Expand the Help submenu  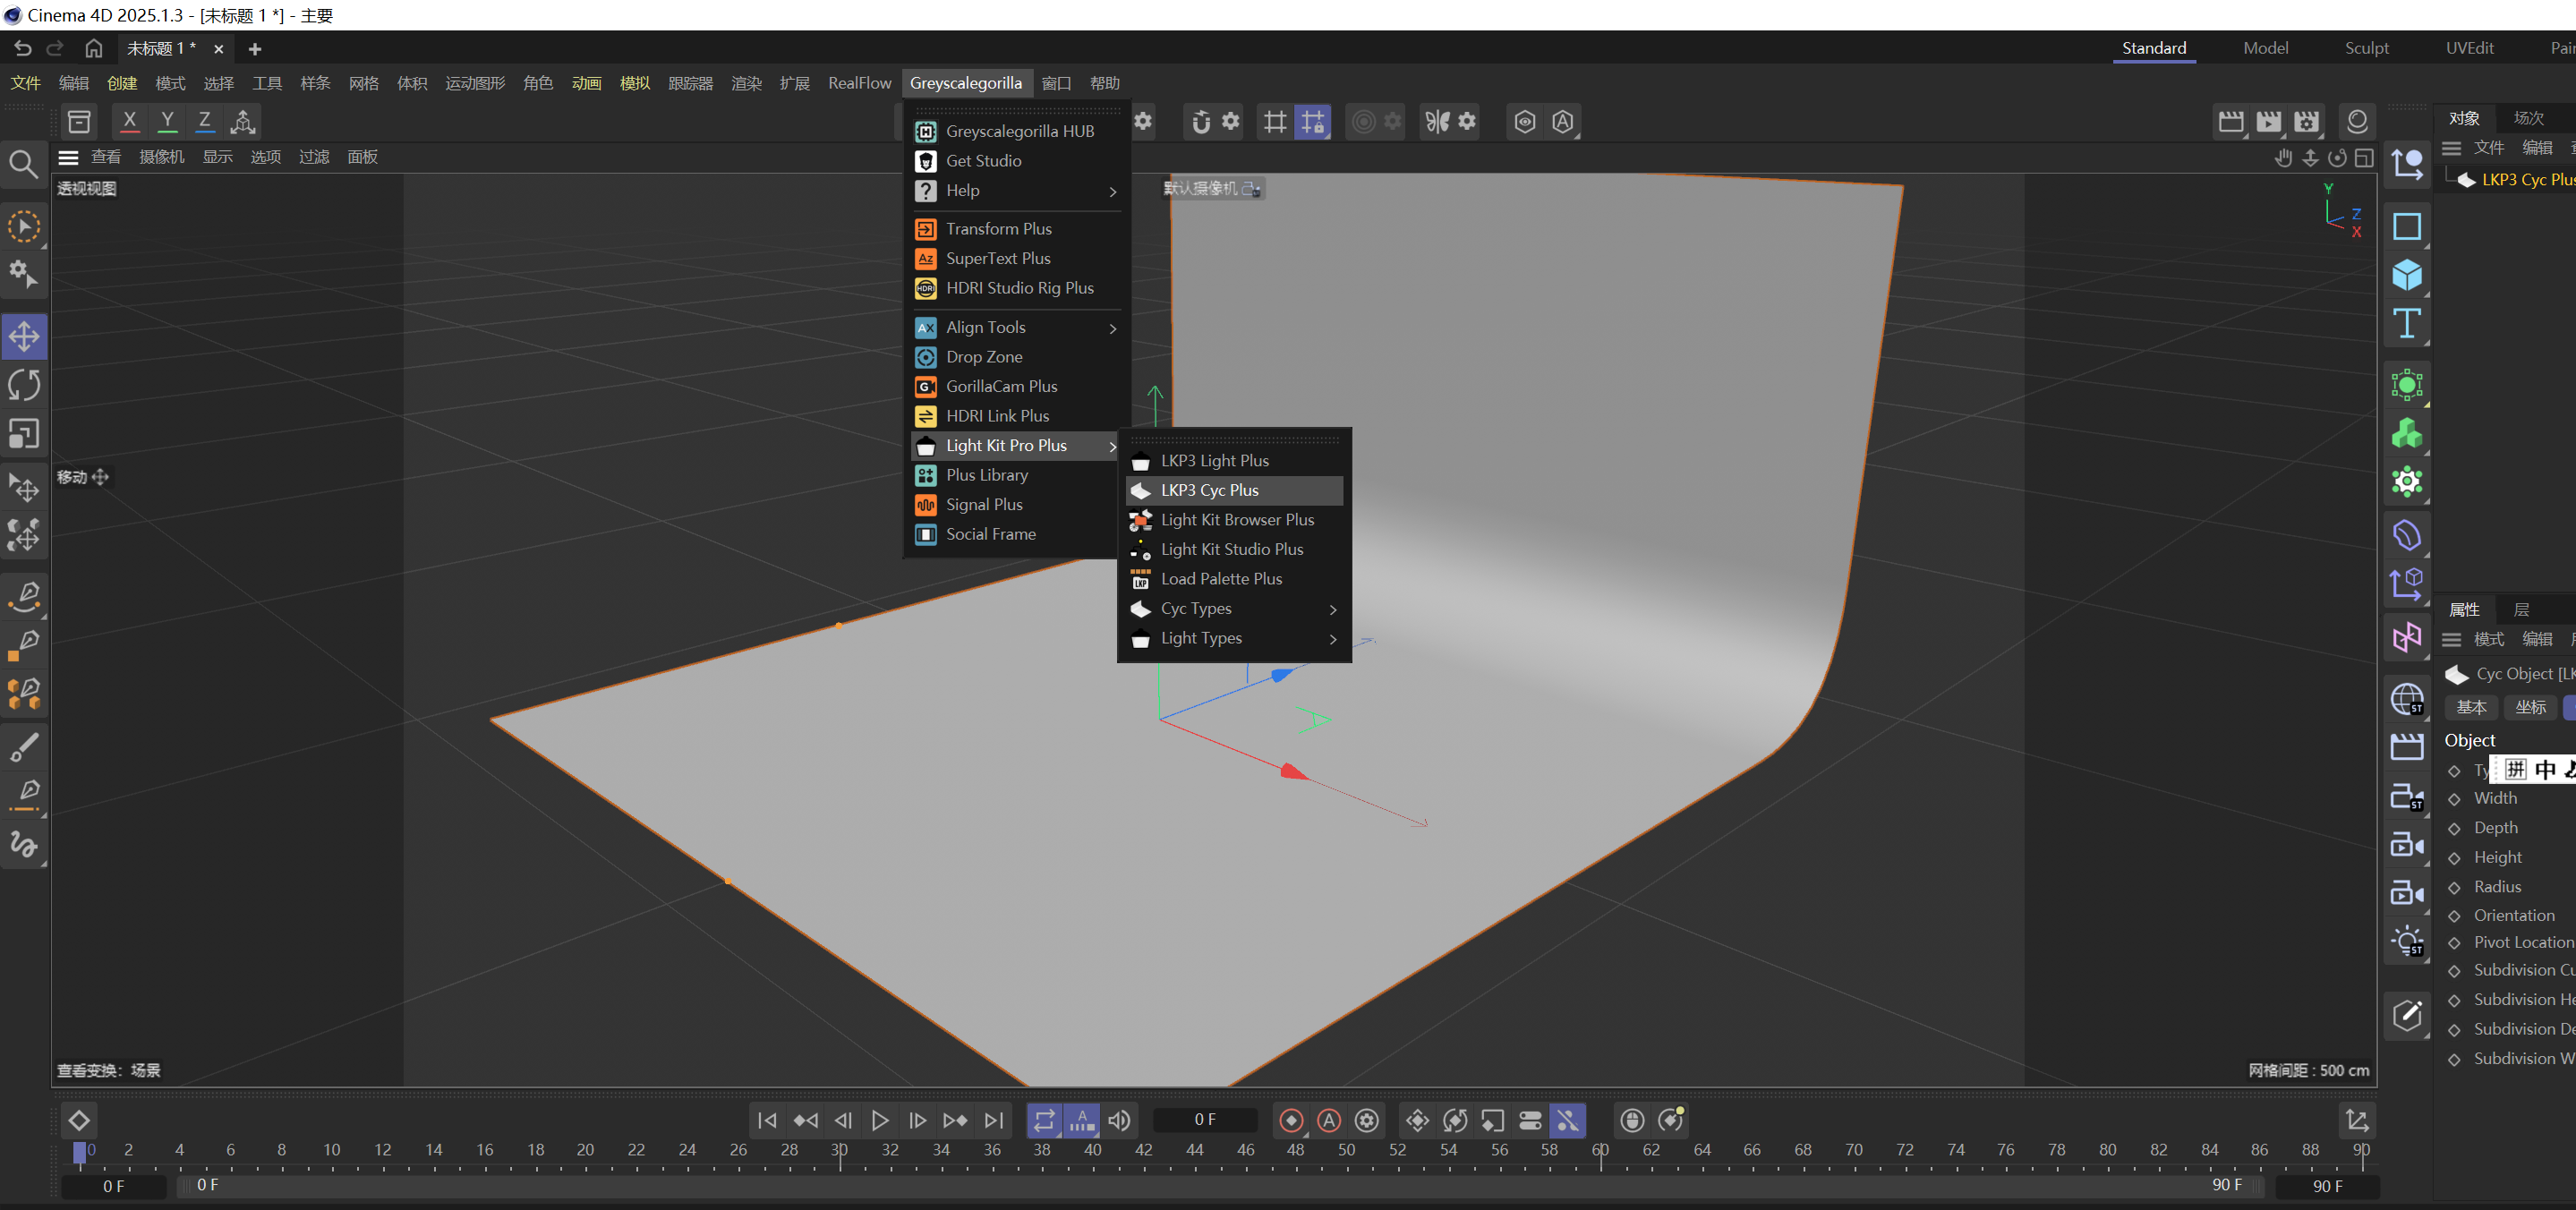[x=1017, y=191]
